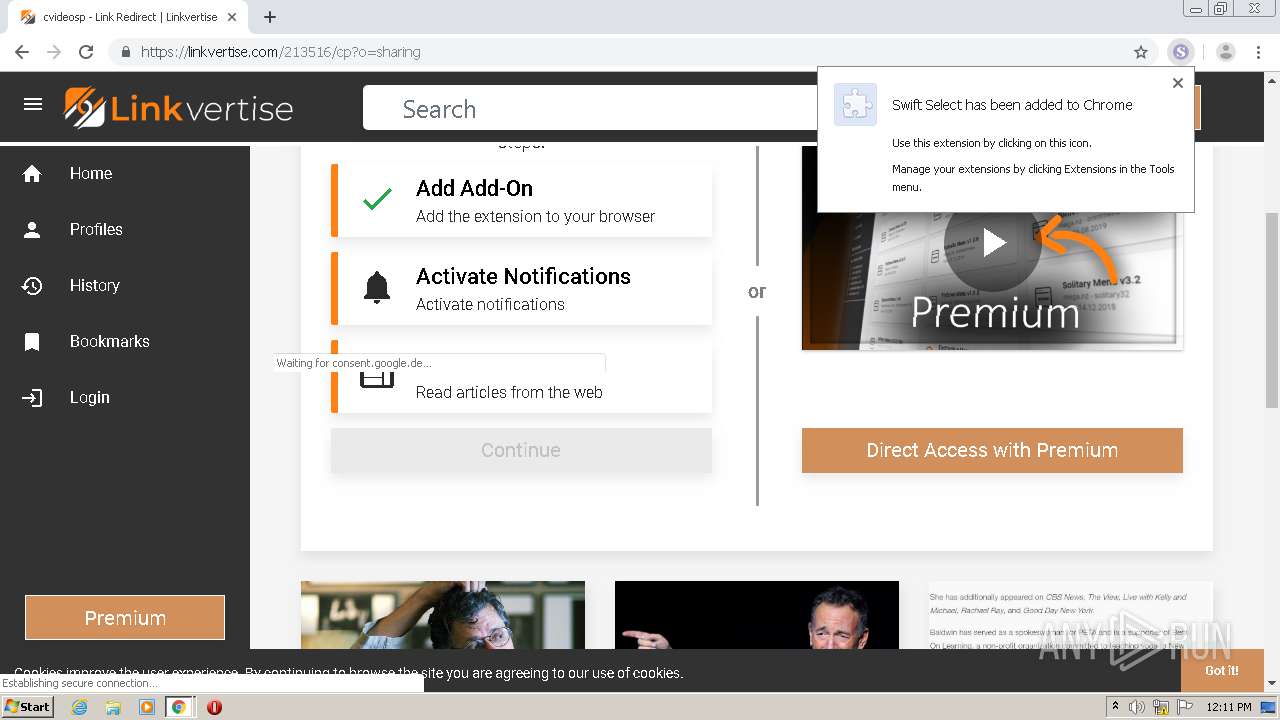Open the article thumbnail of pointing man
Viewport: 1280px width, 720px height.
757,615
